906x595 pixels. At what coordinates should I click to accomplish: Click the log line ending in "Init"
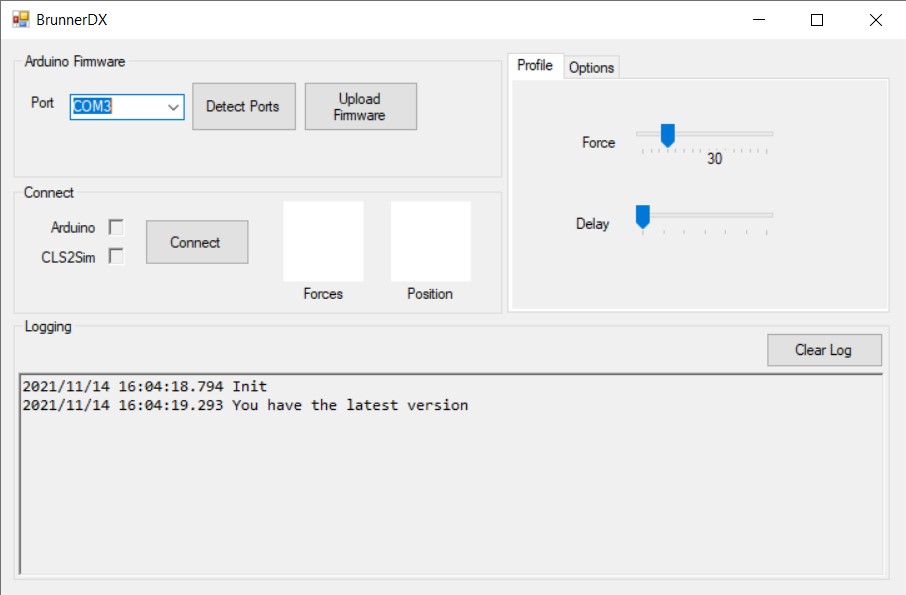tap(144, 386)
